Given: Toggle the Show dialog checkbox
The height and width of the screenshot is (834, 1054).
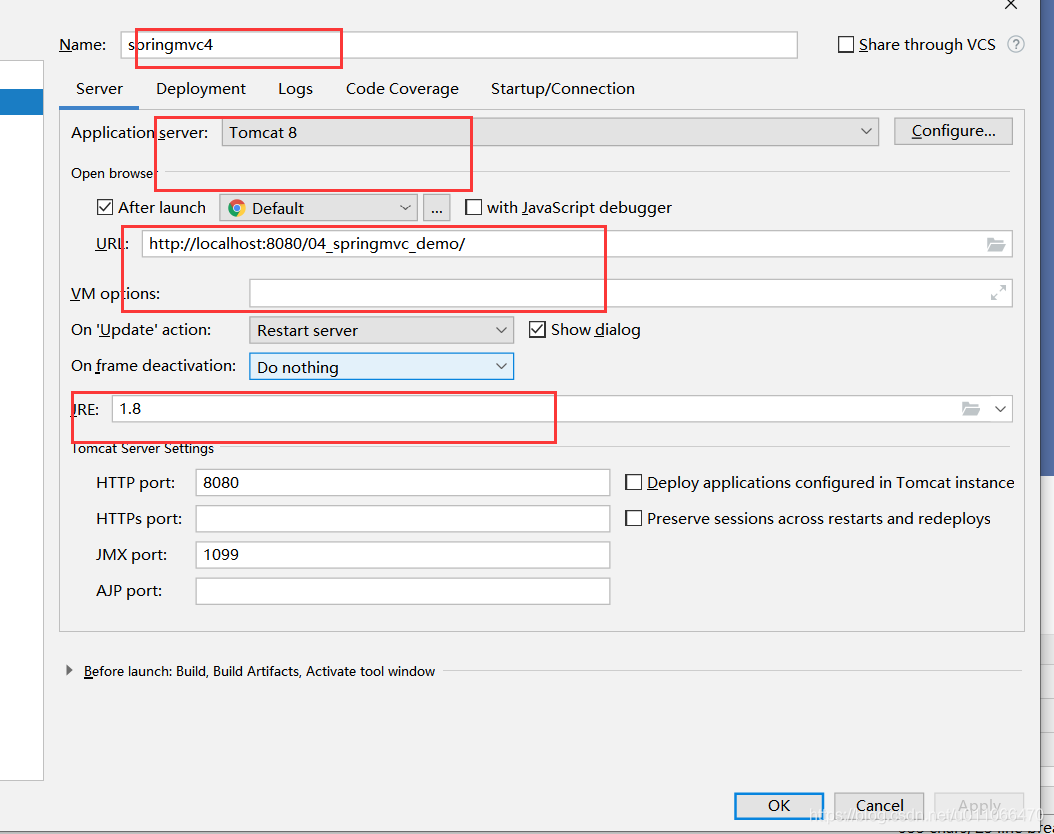Looking at the screenshot, I should pos(537,329).
